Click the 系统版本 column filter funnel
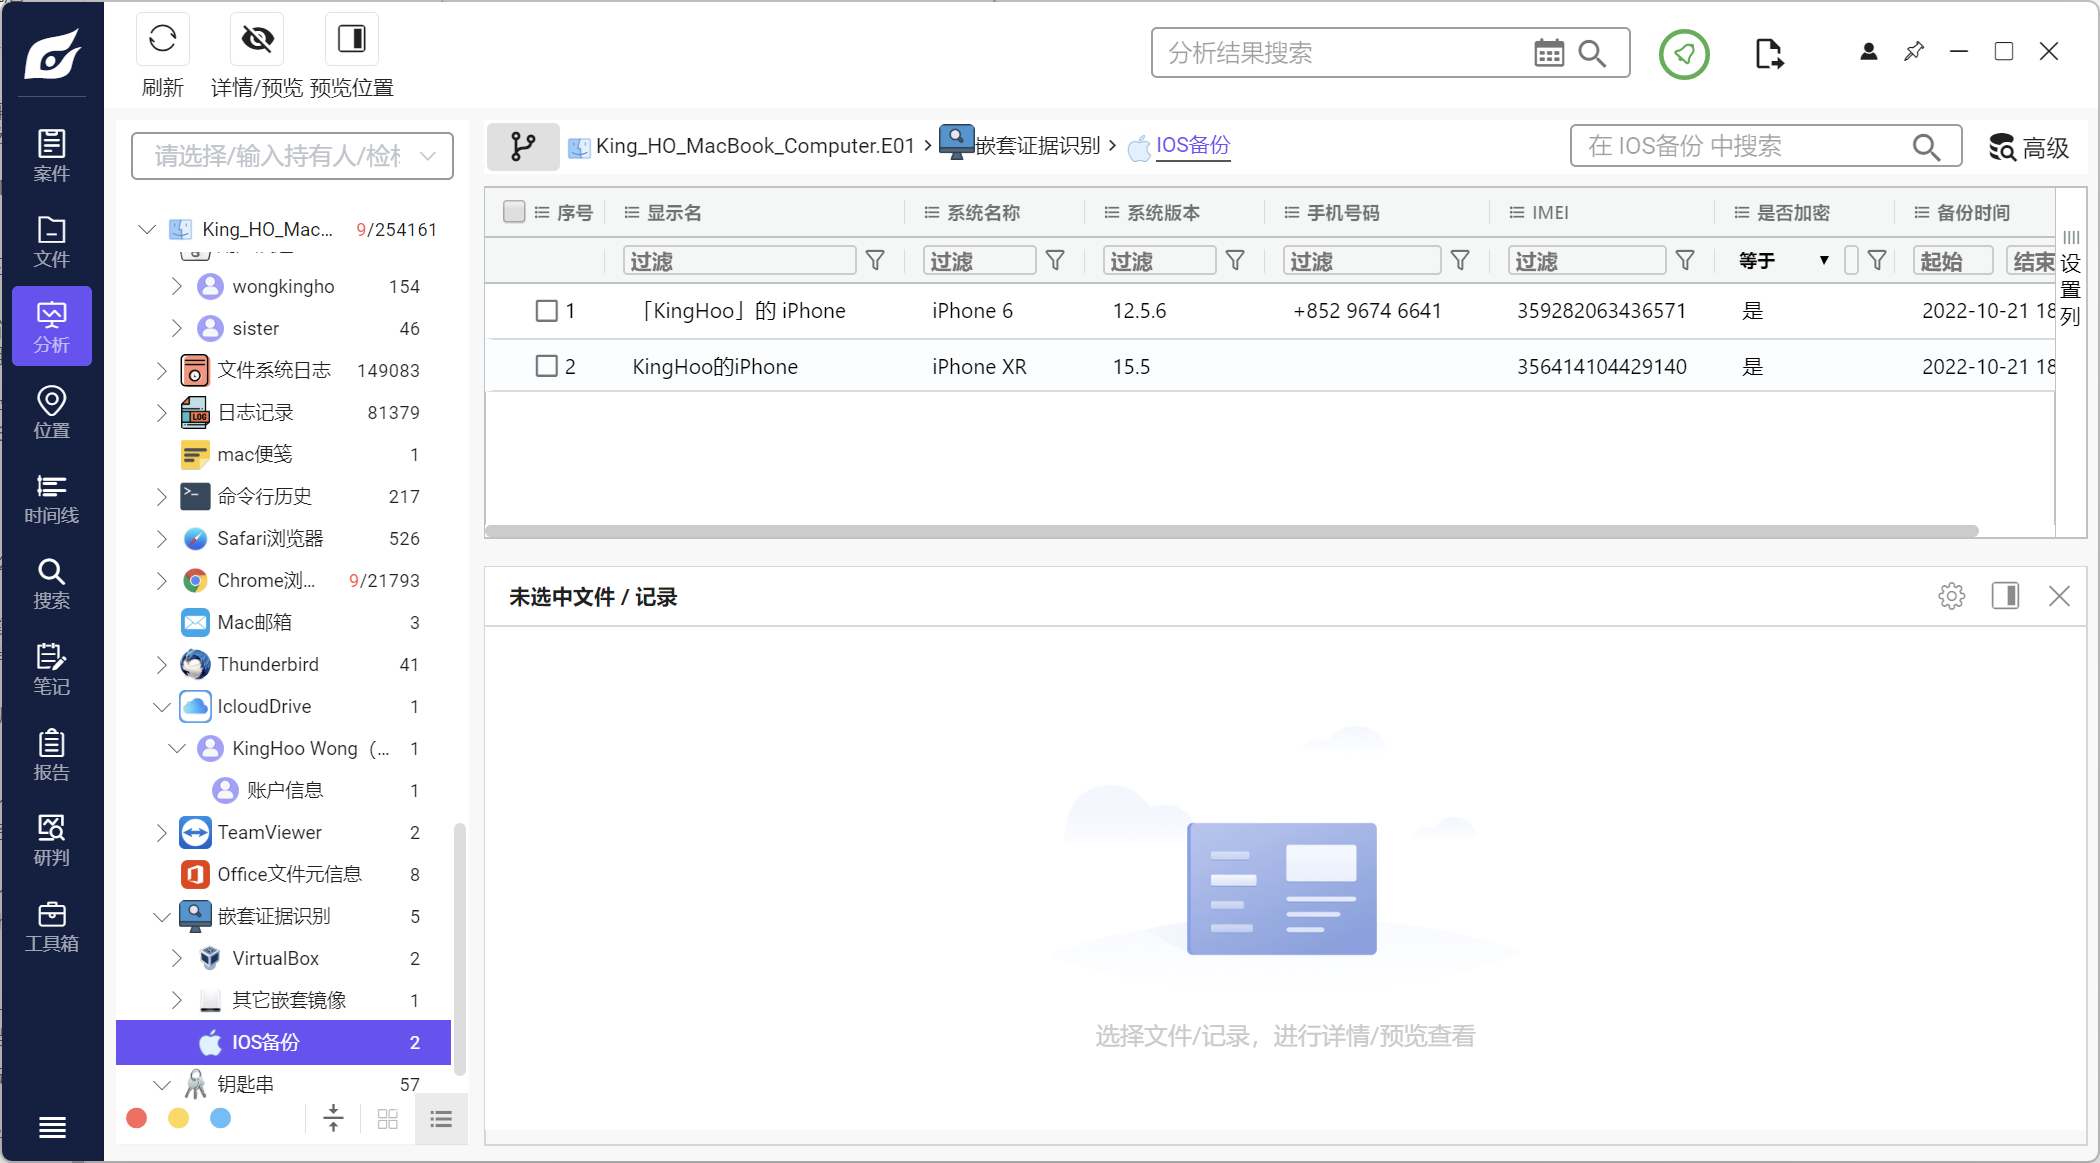The image size is (2100, 1163). click(x=1235, y=261)
